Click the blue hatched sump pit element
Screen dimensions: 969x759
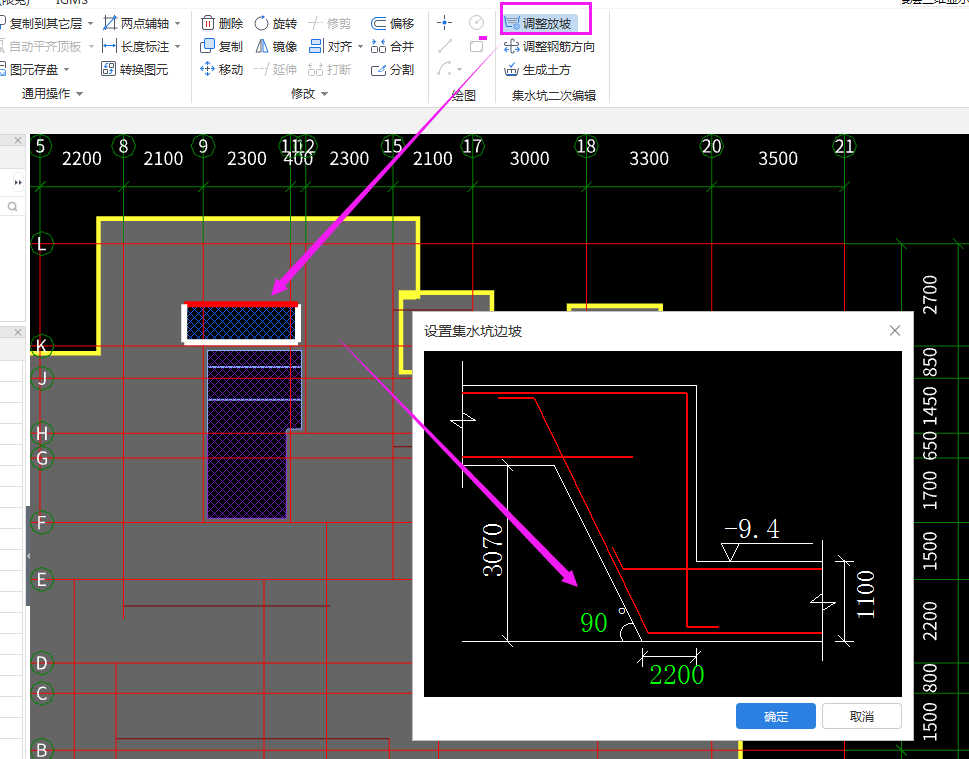(241, 323)
